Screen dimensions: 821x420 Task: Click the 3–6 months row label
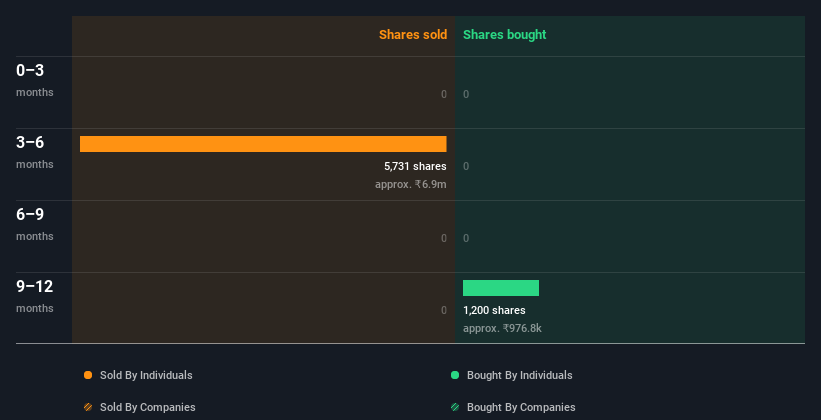click(35, 152)
